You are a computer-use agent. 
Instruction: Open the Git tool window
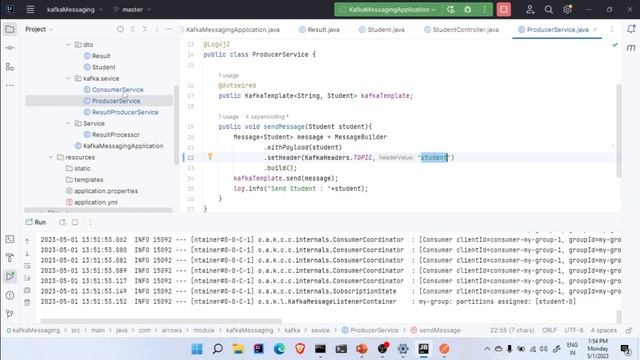[10, 313]
